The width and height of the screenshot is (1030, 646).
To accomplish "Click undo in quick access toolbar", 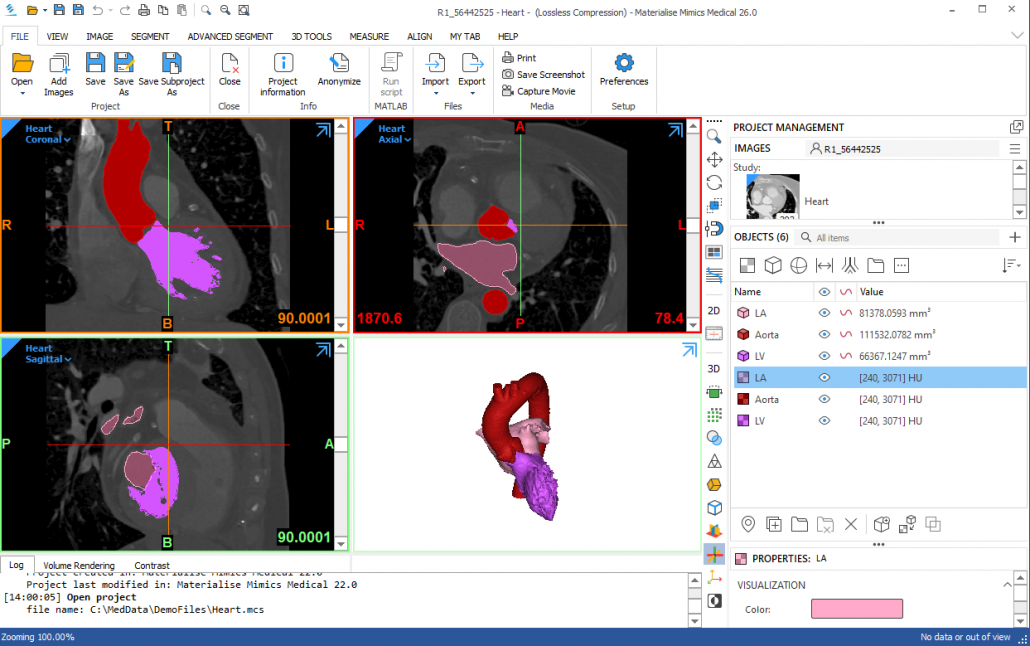I will 97,11.
